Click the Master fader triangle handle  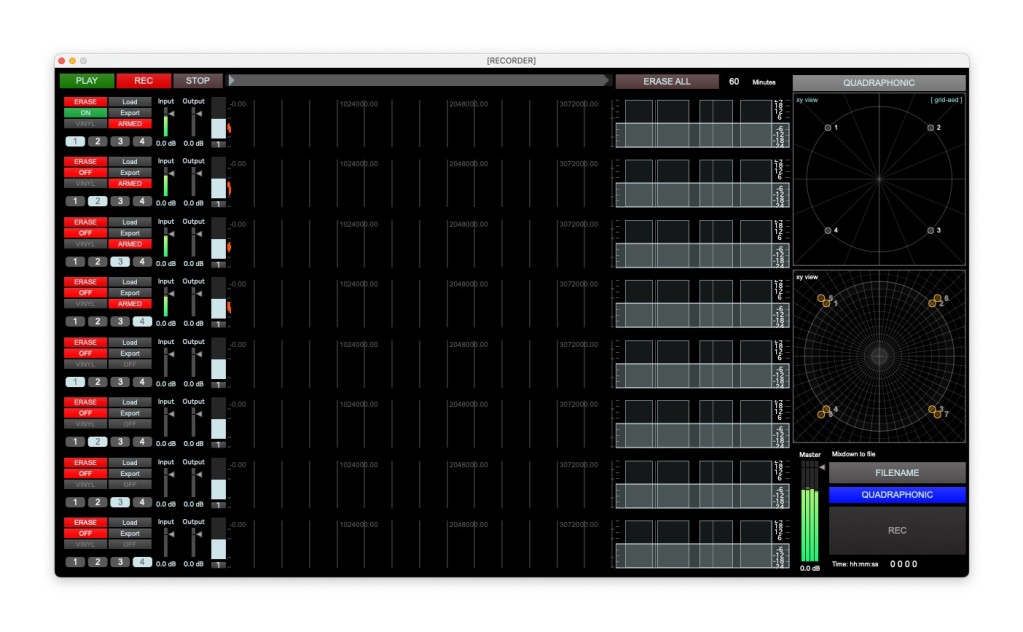[x=823, y=467]
